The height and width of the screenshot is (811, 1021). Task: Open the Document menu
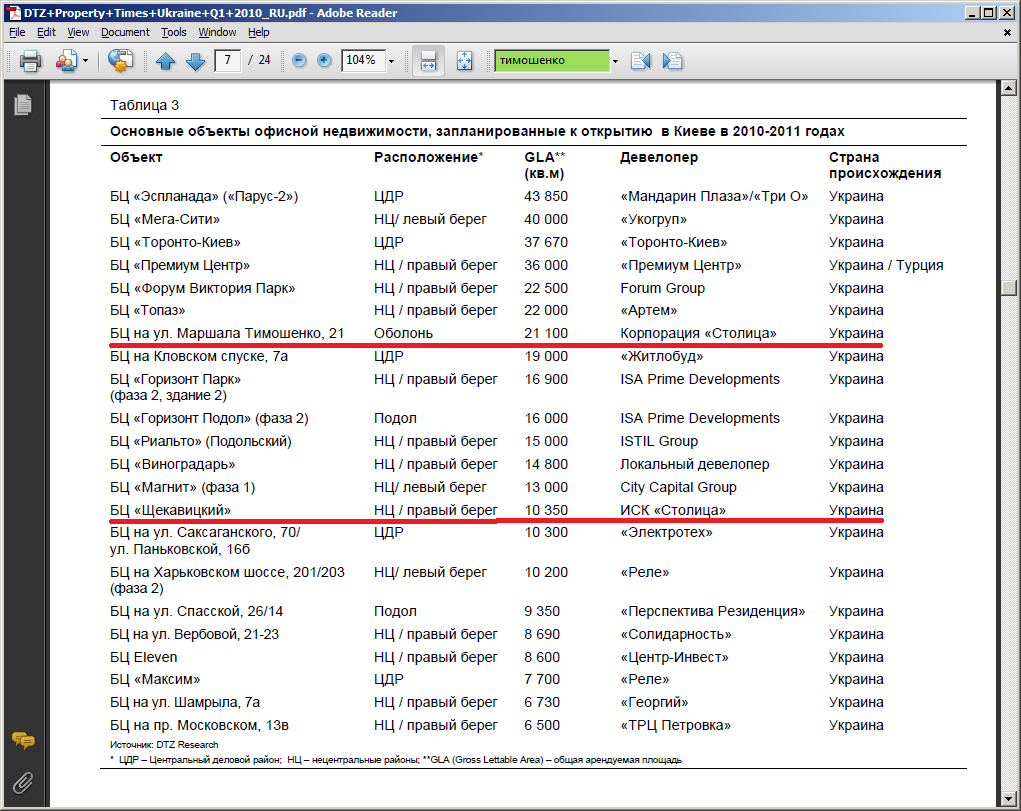[x=125, y=32]
